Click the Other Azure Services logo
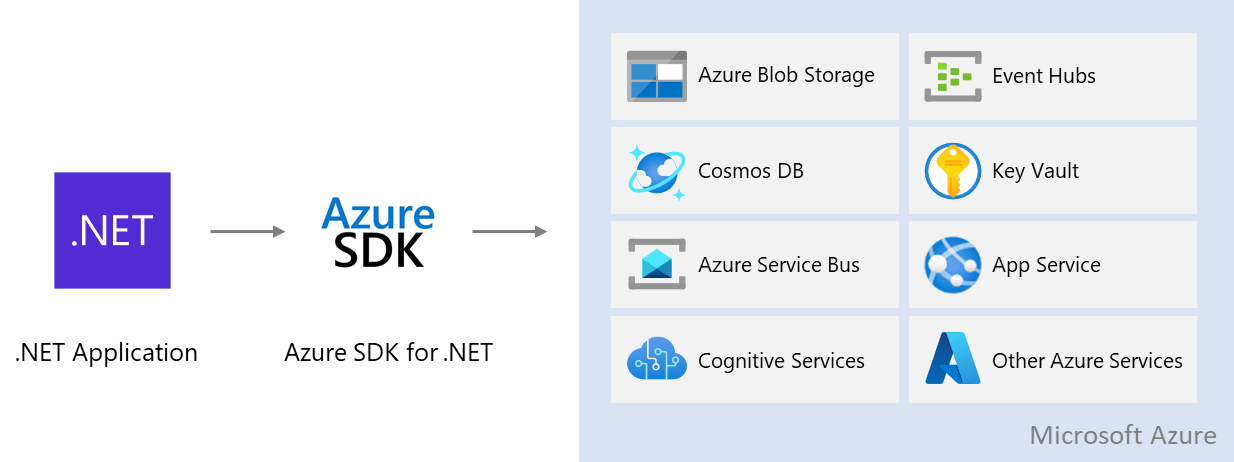The height and width of the screenshot is (462, 1234). (953, 360)
